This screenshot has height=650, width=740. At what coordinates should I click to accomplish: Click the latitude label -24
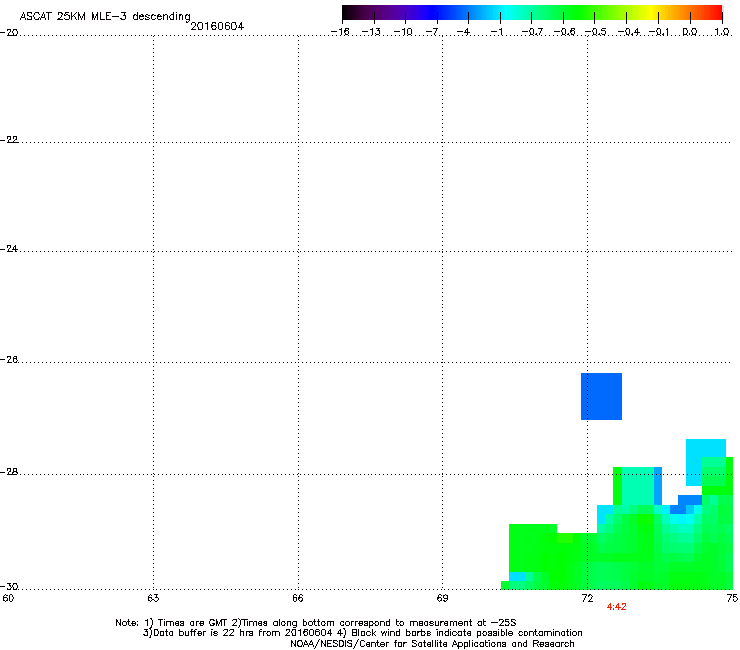click(x=9, y=248)
